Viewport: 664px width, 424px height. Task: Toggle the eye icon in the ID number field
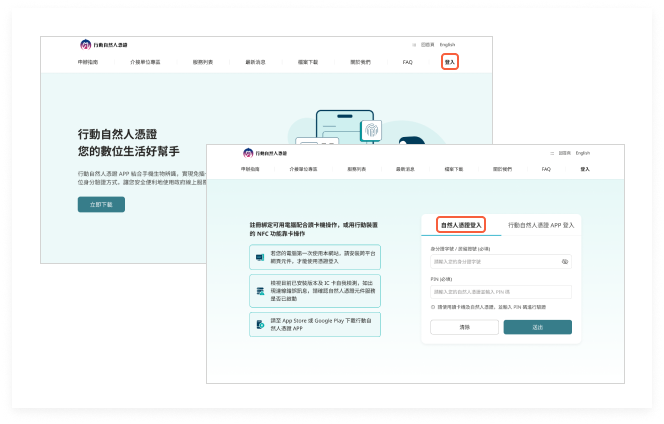[x=565, y=261]
